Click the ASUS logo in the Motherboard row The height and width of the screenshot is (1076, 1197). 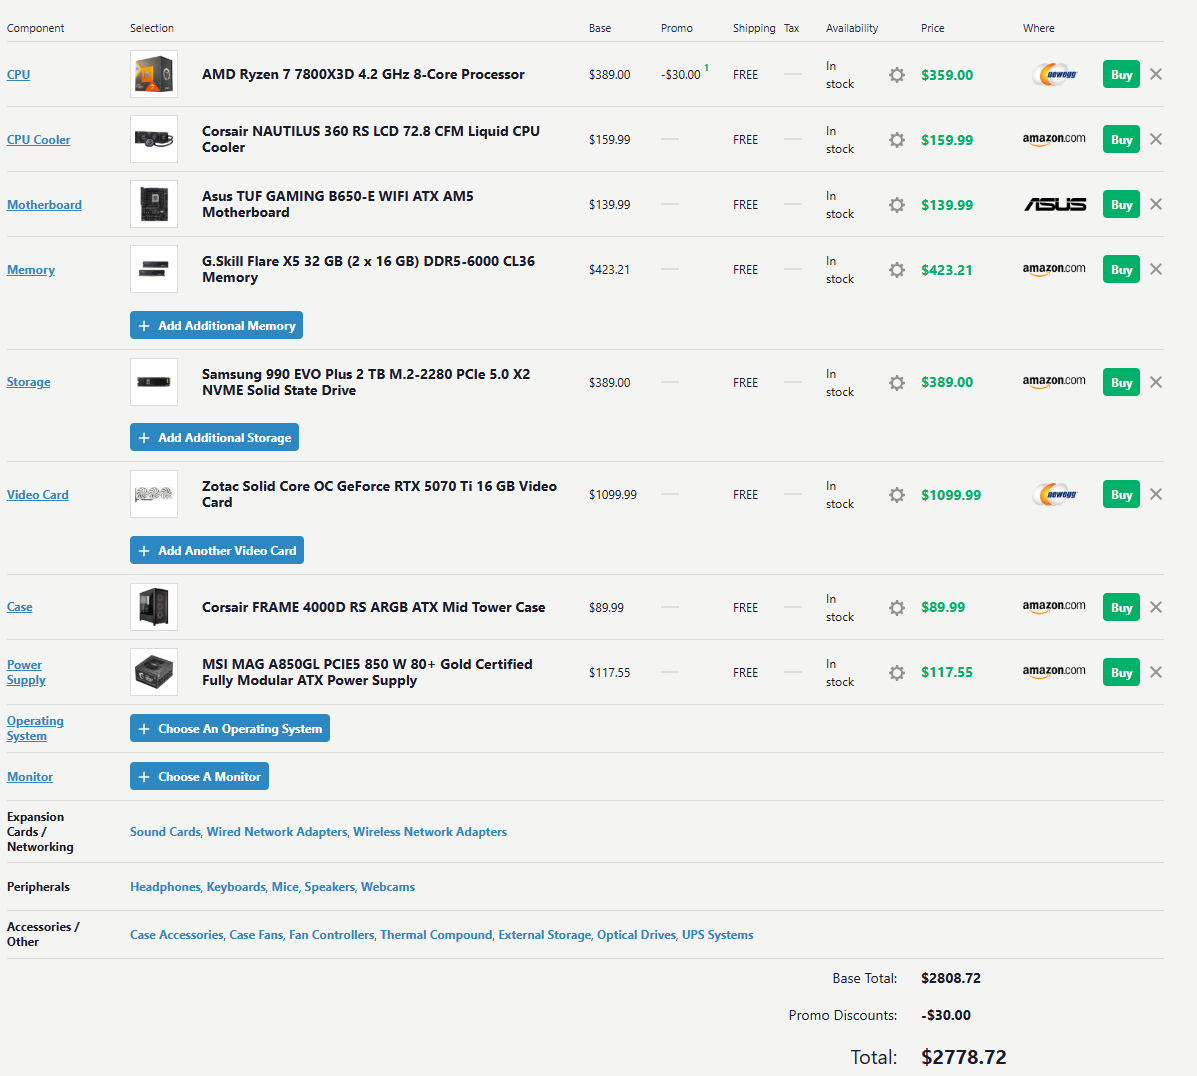pyautogui.click(x=1054, y=204)
